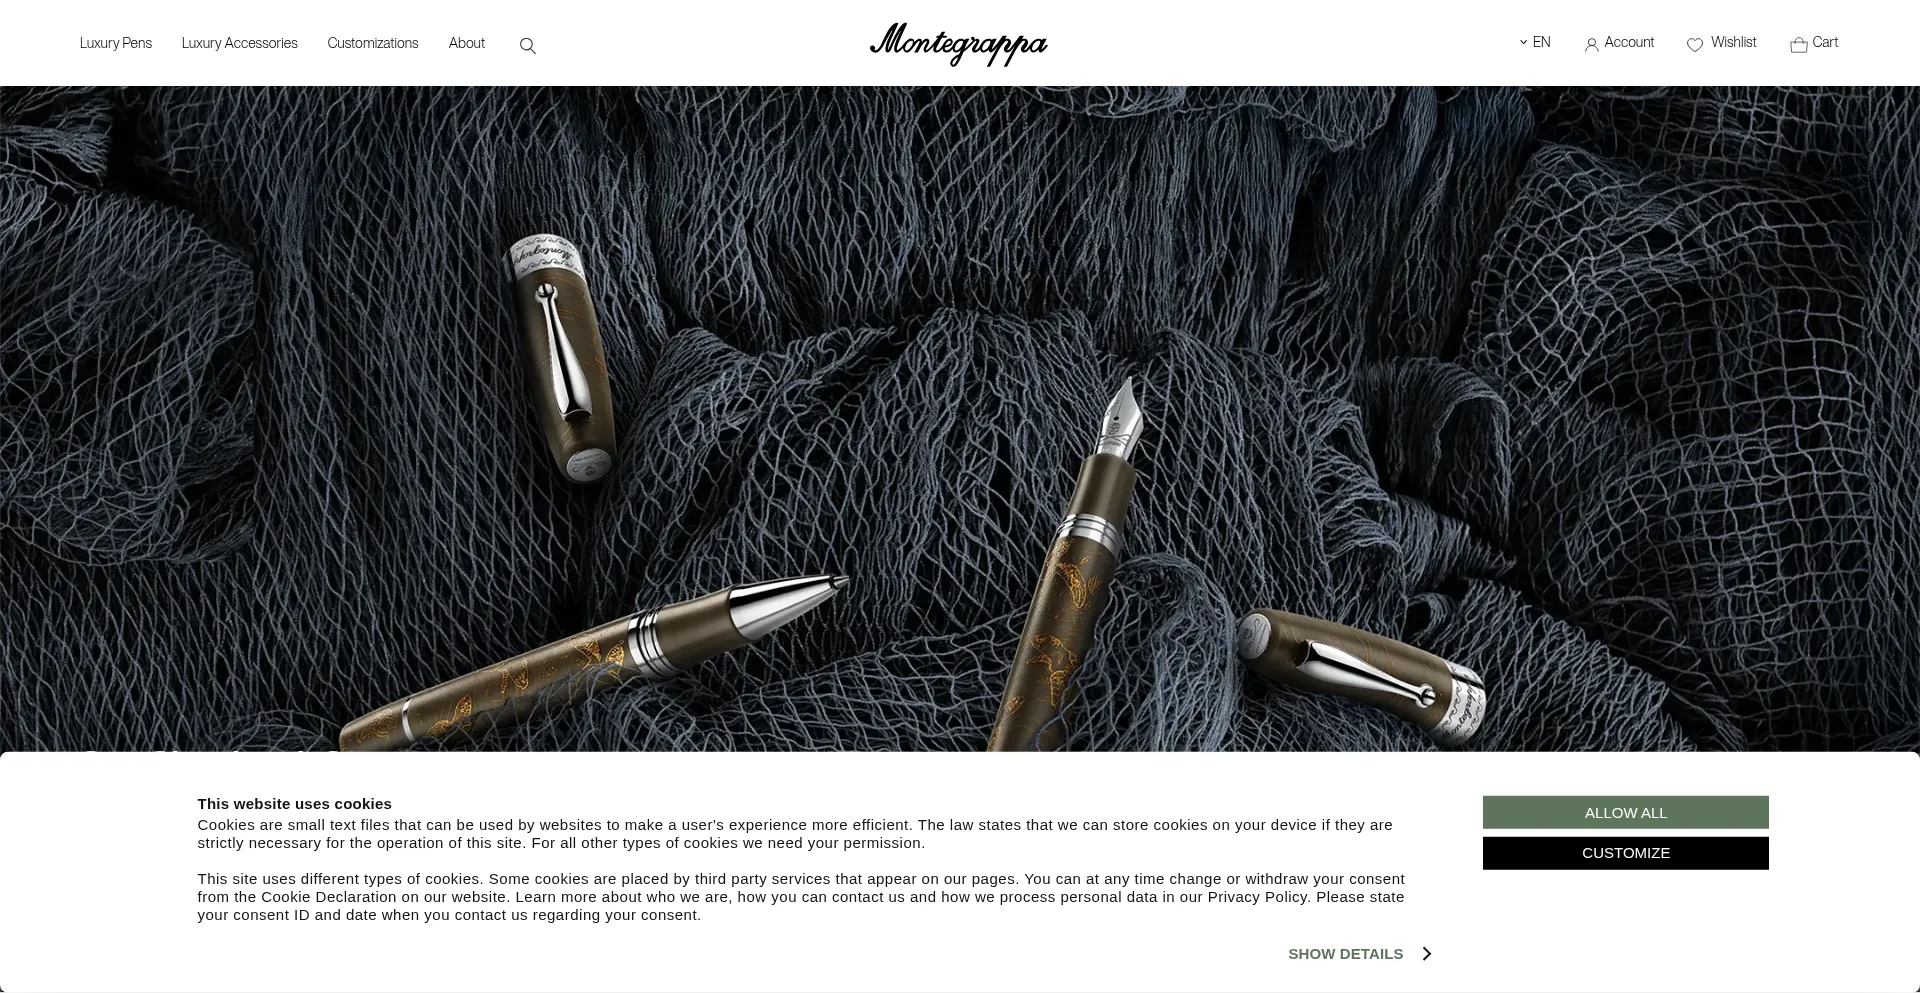Click the black Customize button

(x=1626, y=853)
